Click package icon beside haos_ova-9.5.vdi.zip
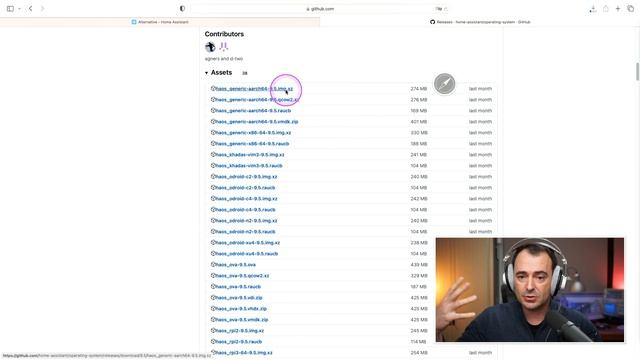This screenshot has width=640, height=360. pyautogui.click(x=213, y=298)
